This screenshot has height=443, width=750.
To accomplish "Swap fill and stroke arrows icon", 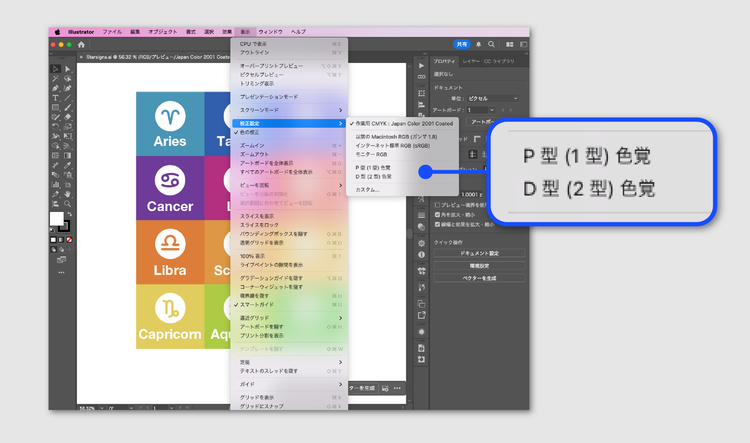I will (69, 214).
